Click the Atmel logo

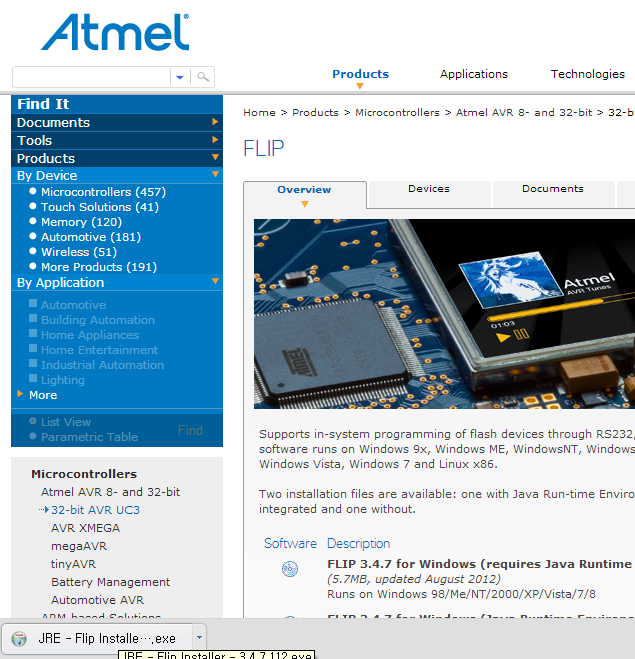tap(115, 32)
